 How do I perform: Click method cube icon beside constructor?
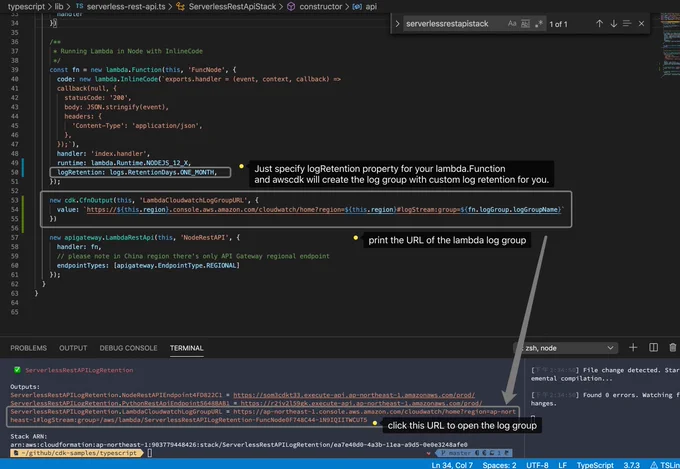291,7
